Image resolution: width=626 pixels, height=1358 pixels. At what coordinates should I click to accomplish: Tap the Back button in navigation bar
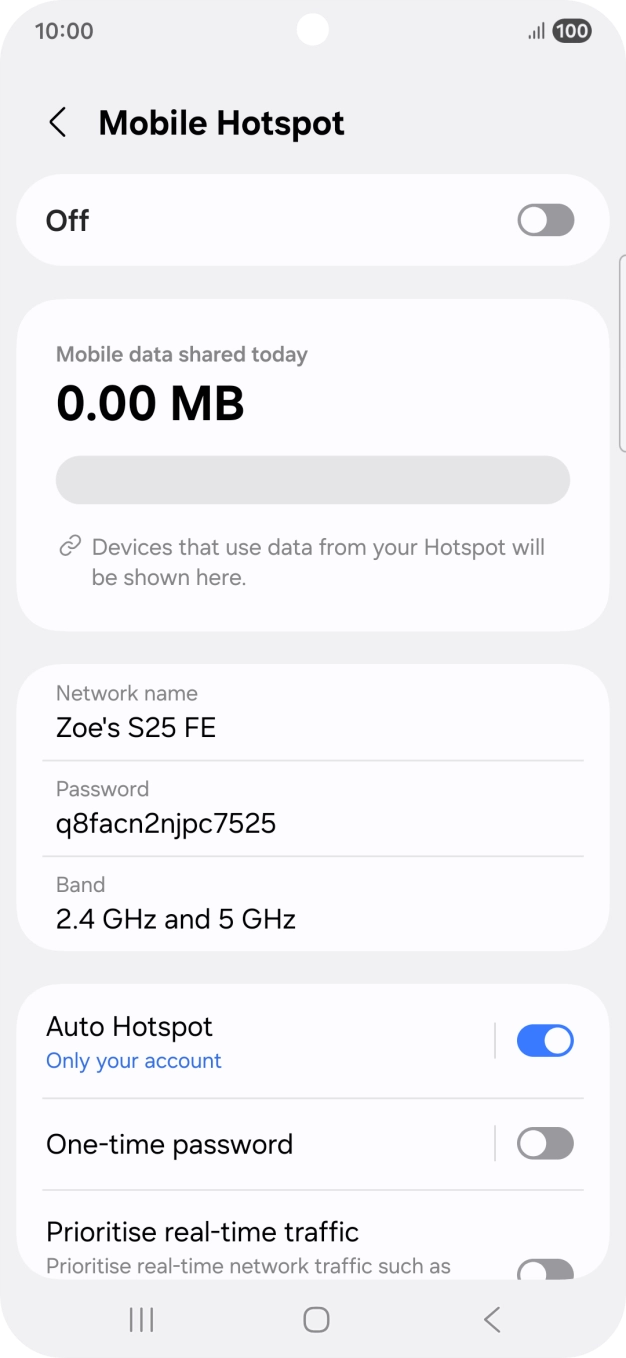click(491, 1319)
